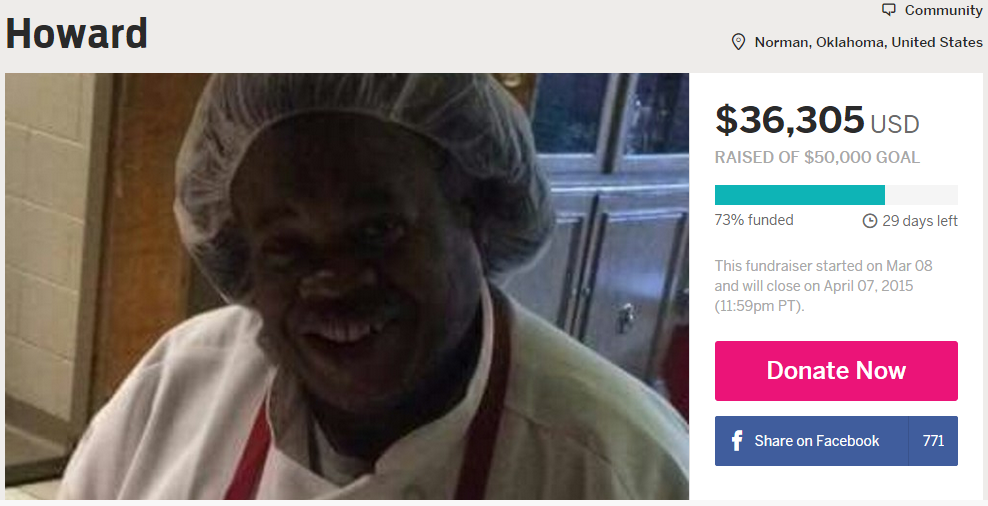Open Norman, Oklahoma, United States location link
Screen dimensions: 988x506
tap(868, 42)
